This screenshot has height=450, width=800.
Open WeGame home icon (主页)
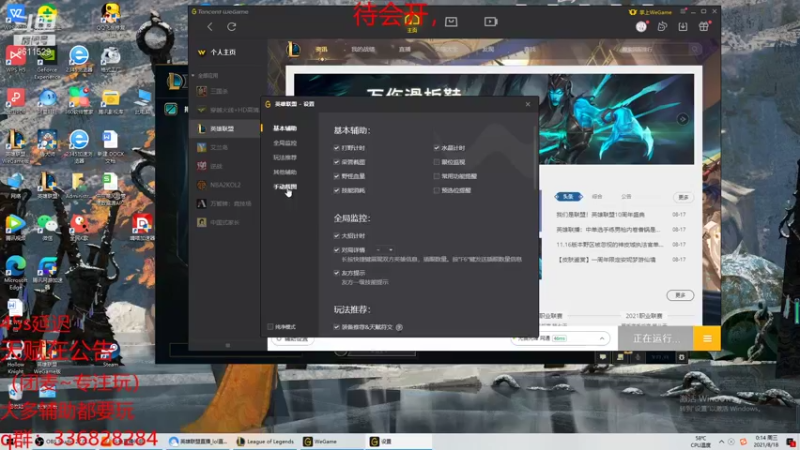[x=412, y=22]
